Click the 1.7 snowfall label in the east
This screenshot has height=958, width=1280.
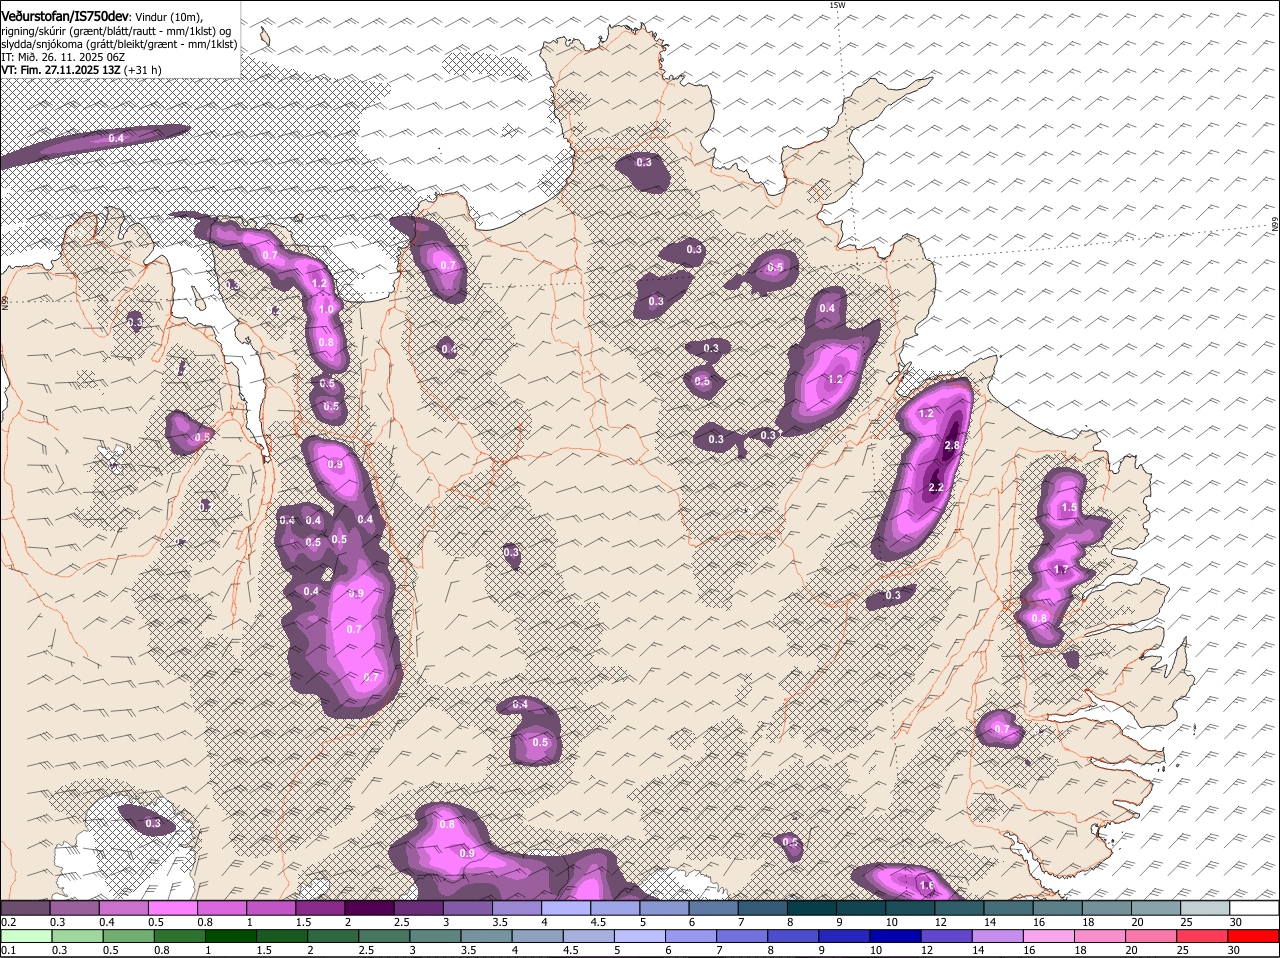click(1062, 570)
